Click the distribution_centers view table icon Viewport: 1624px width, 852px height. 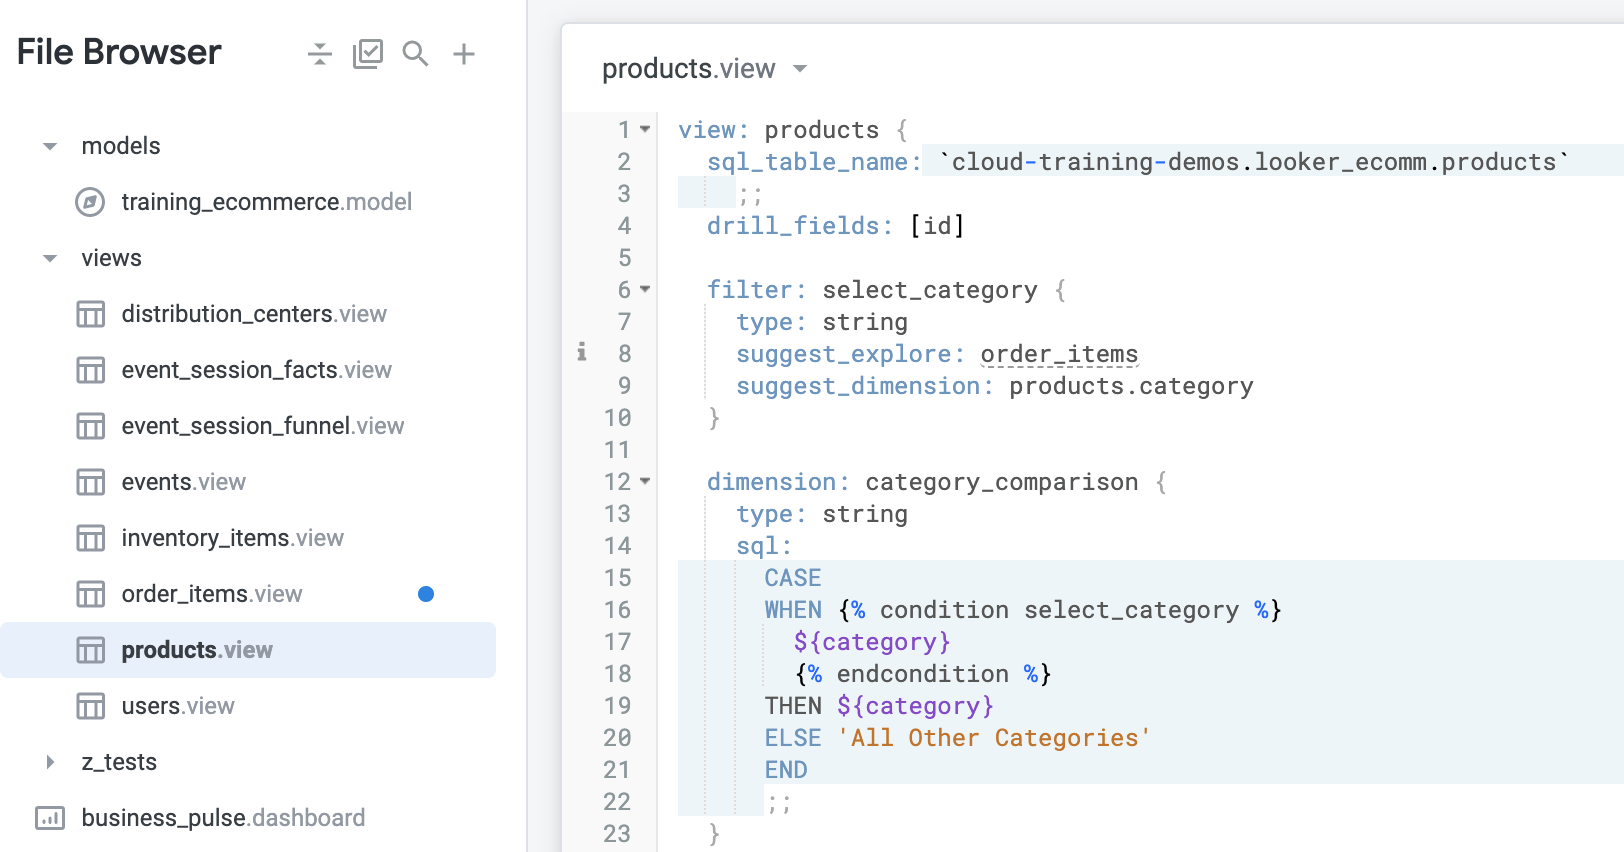tap(91, 314)
